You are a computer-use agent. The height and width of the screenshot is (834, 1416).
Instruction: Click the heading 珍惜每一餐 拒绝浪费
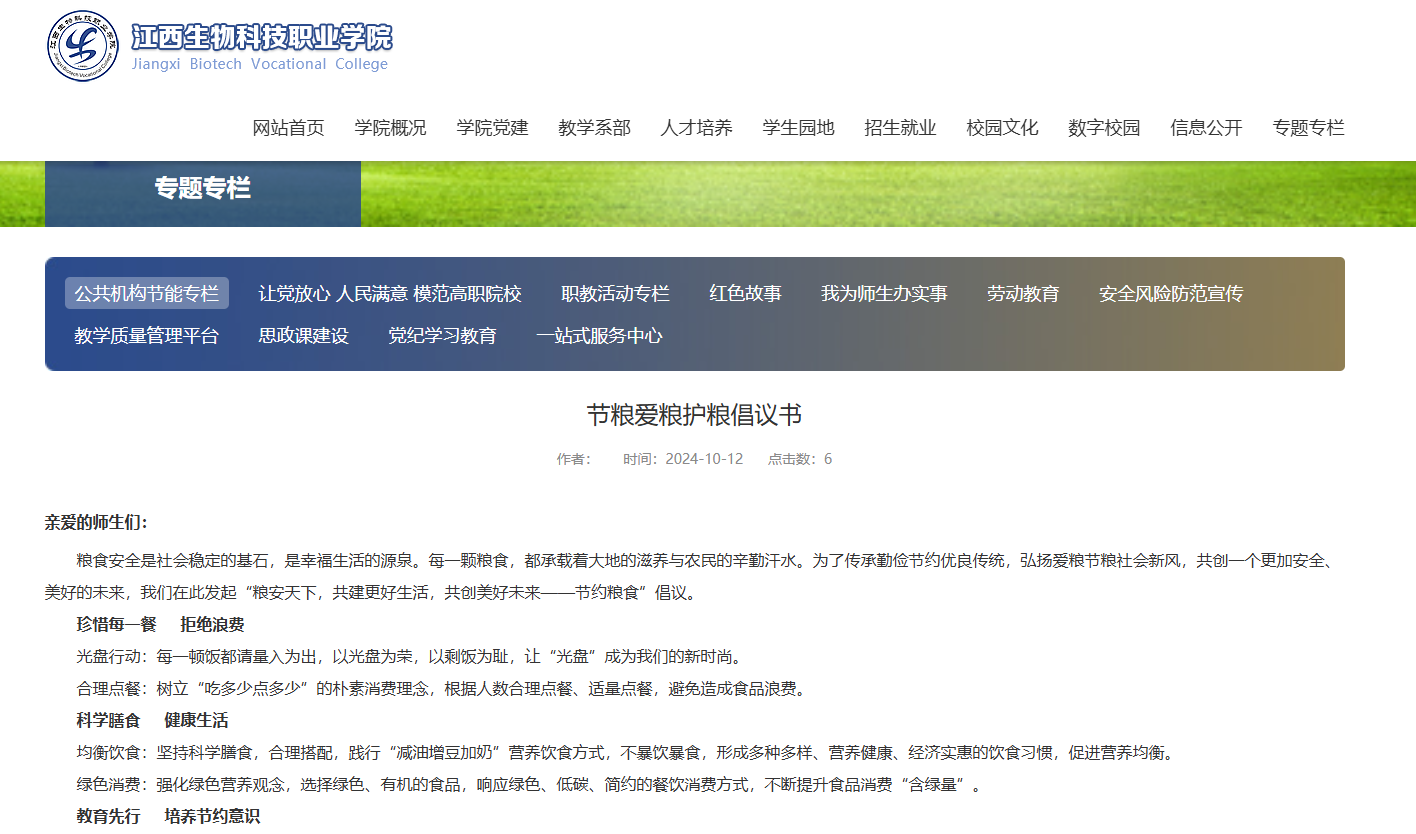coord(160,624)
